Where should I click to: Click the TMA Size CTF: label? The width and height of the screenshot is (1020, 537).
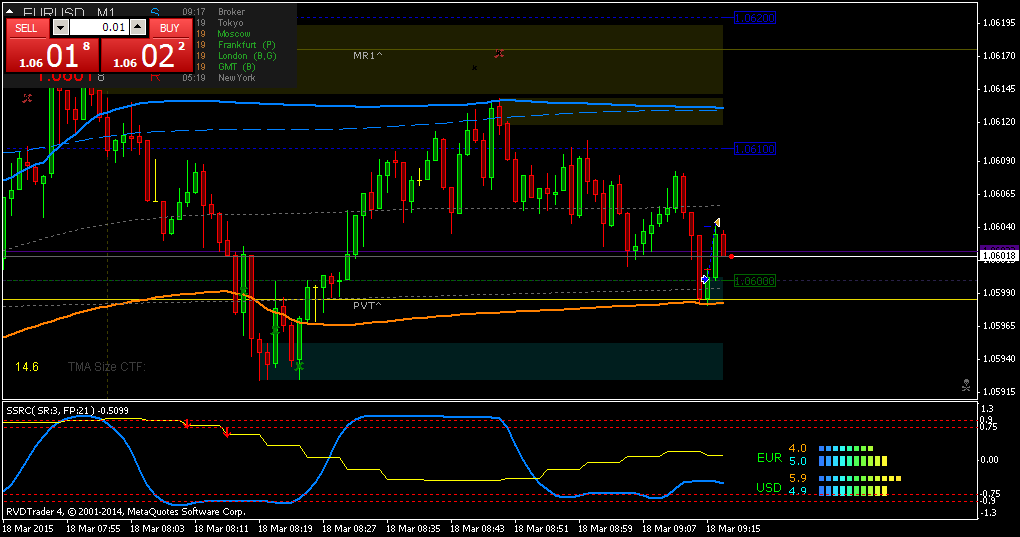[x=107, y=367]
